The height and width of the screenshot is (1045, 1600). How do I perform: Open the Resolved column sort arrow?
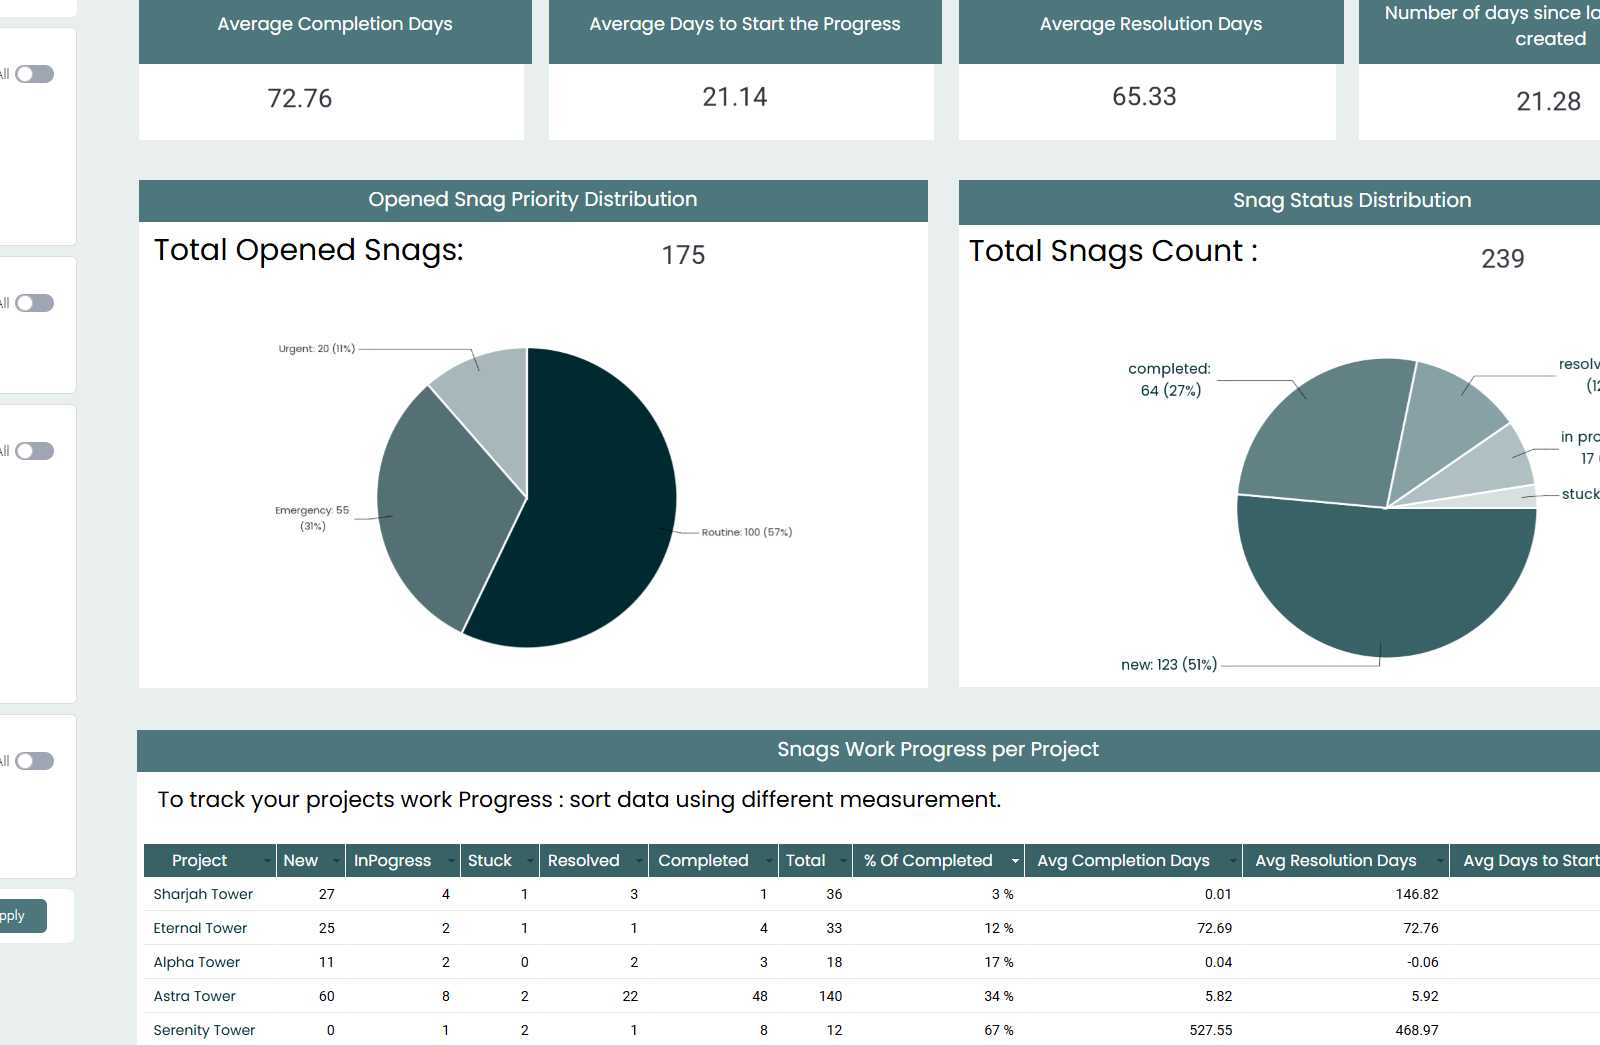click(638, 860)
